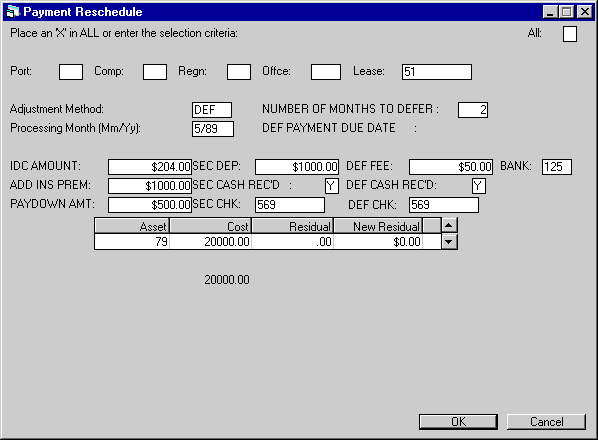
Task: Focus the Number of Months to Defer field
Action: tap(473, 110)
